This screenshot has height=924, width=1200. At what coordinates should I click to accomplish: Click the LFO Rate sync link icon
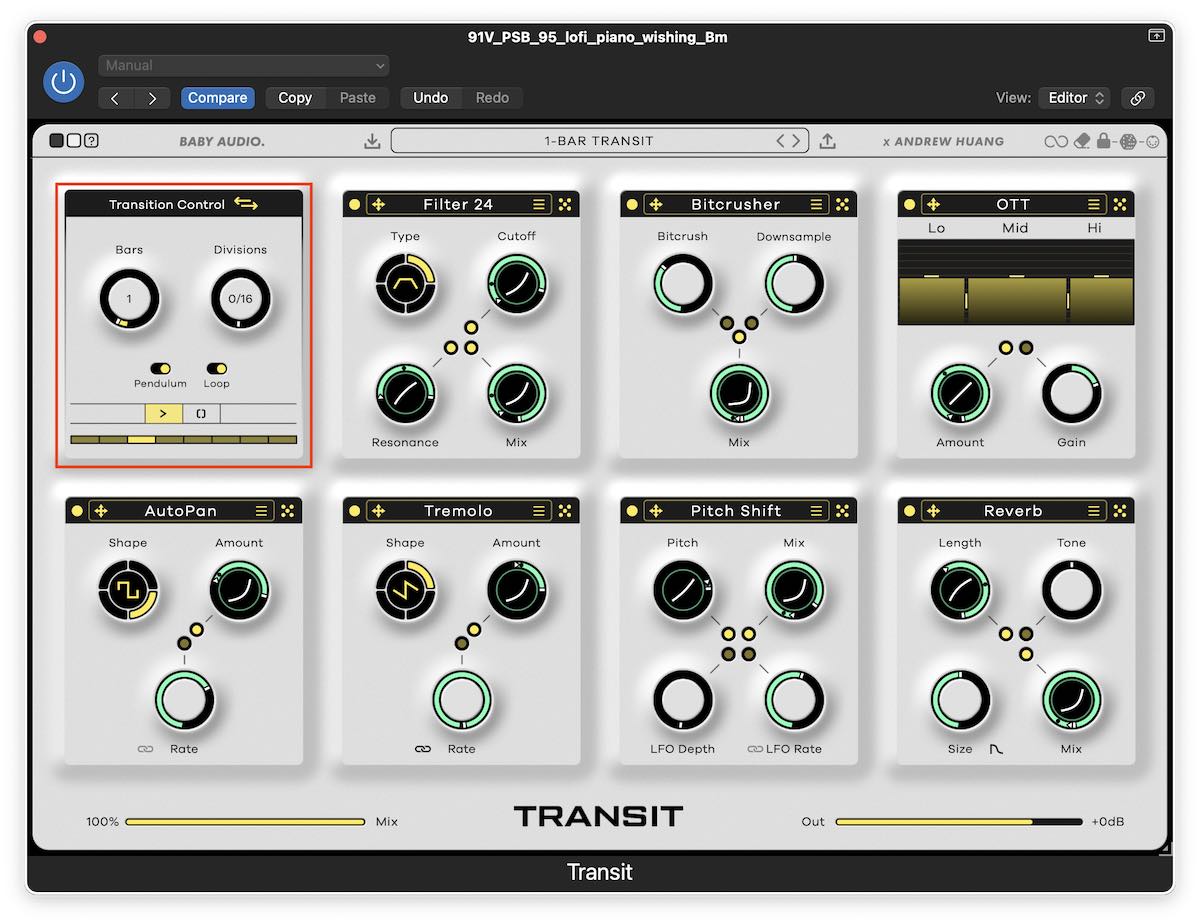tap(755, 749)
